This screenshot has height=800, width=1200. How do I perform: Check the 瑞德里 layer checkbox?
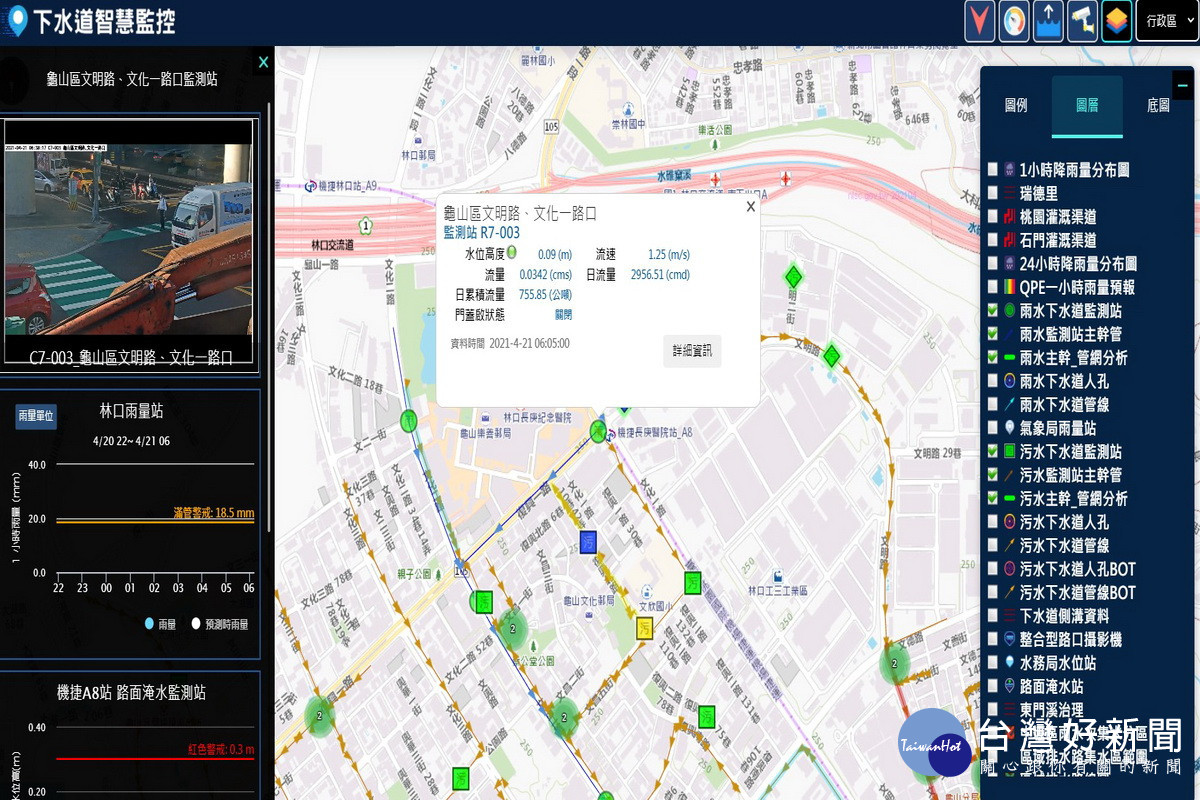click(x=992, y=194)
